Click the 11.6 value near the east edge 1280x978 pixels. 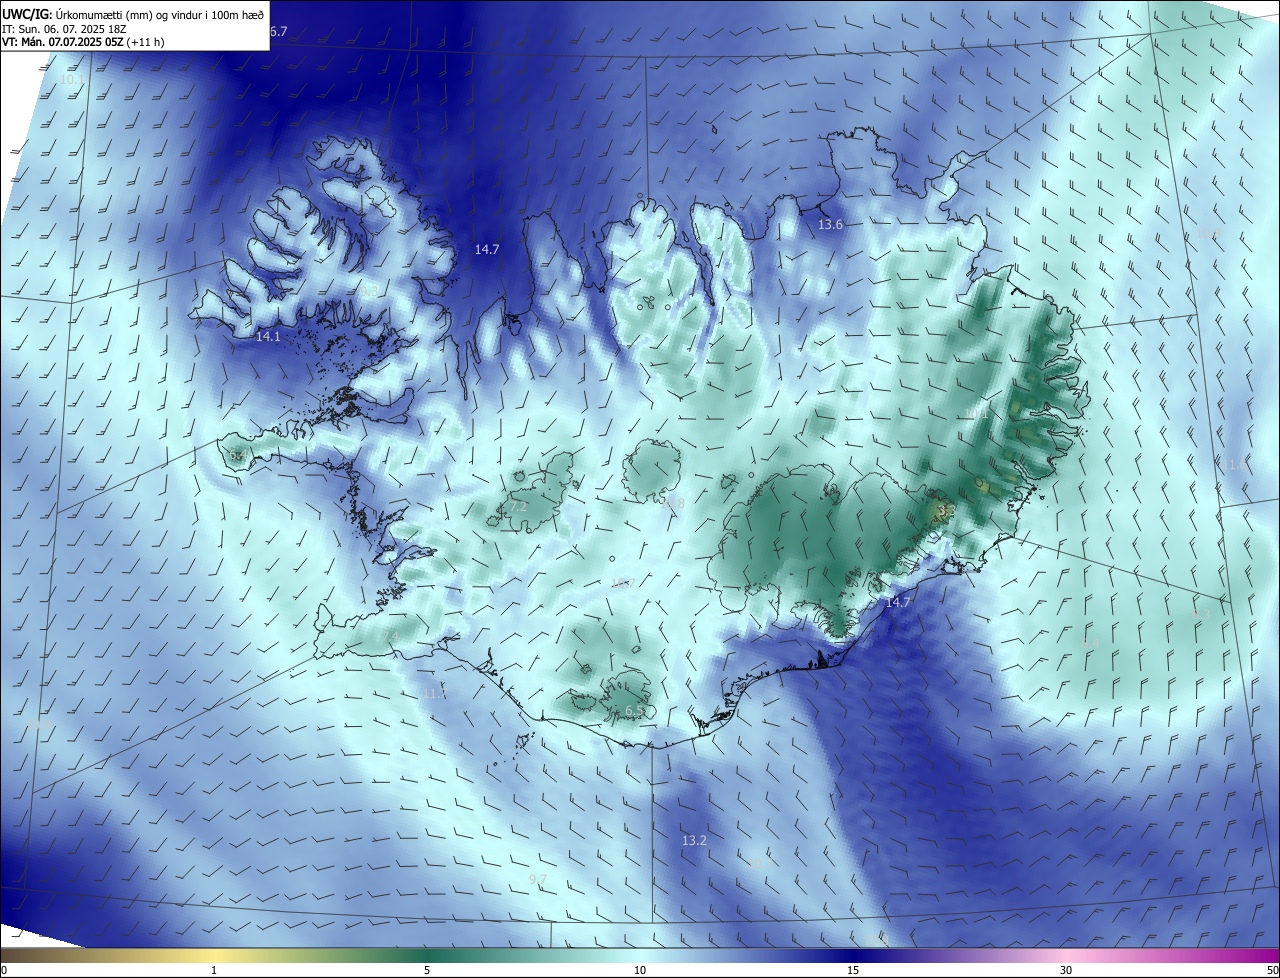click(x=1237, y=465)
